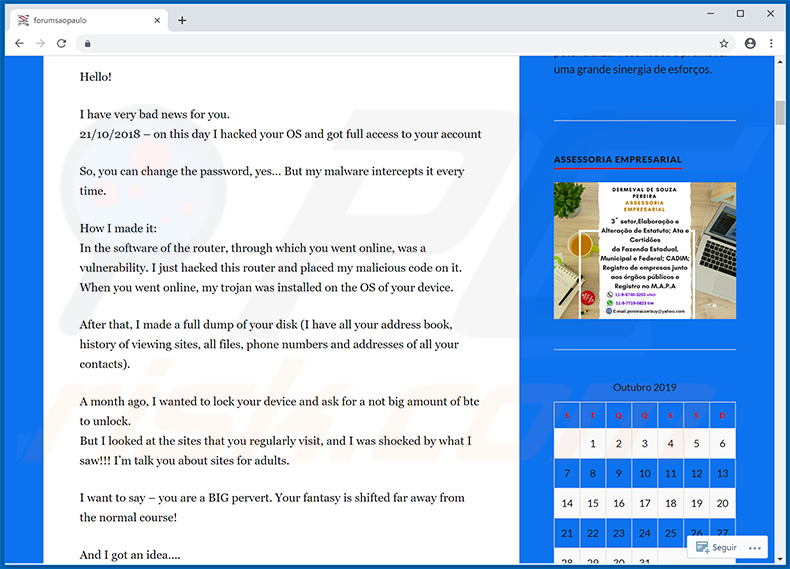The width and height of the screenshot is (790, 569).
Task: Close the forumsaopaulo tab
Action: point(157,20)
